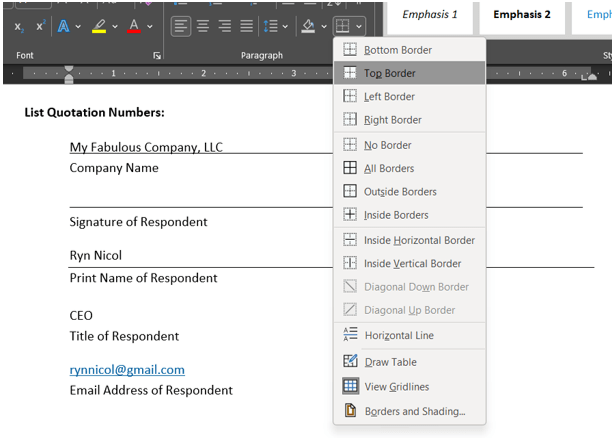Click the superscript icon
612x442 pixels.
(41, 26)
